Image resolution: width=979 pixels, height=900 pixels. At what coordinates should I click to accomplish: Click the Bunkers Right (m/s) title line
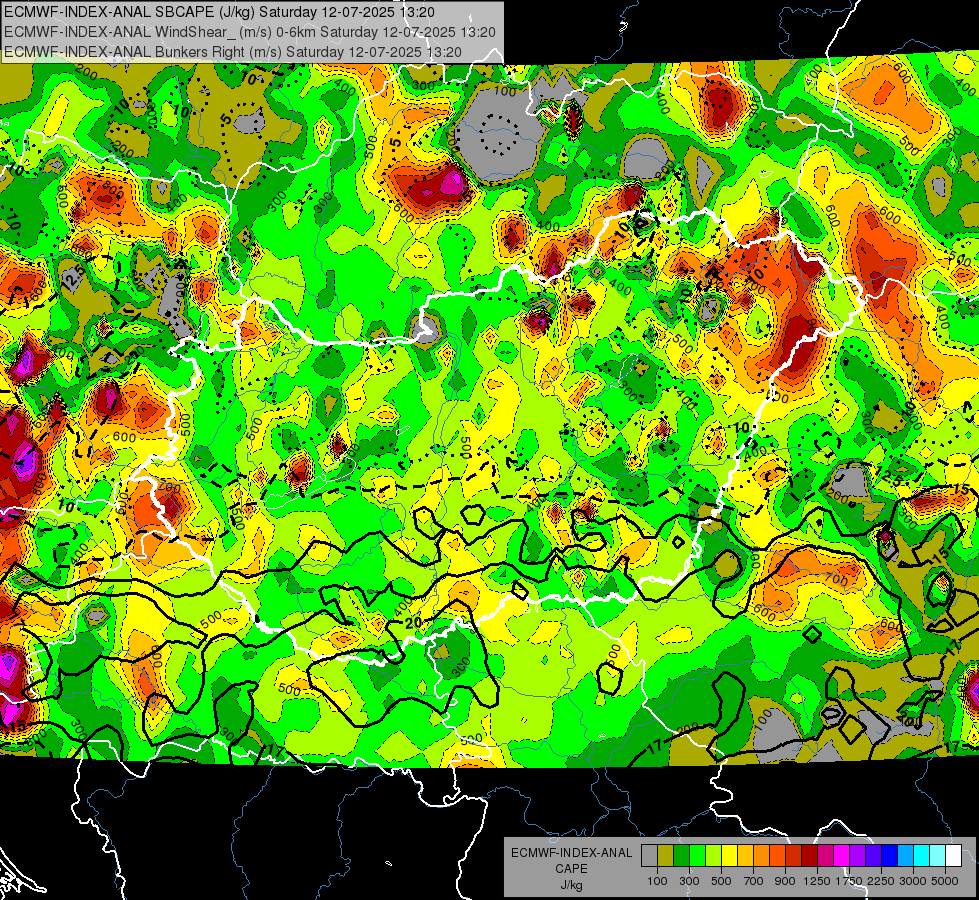(x=232, y=52)
